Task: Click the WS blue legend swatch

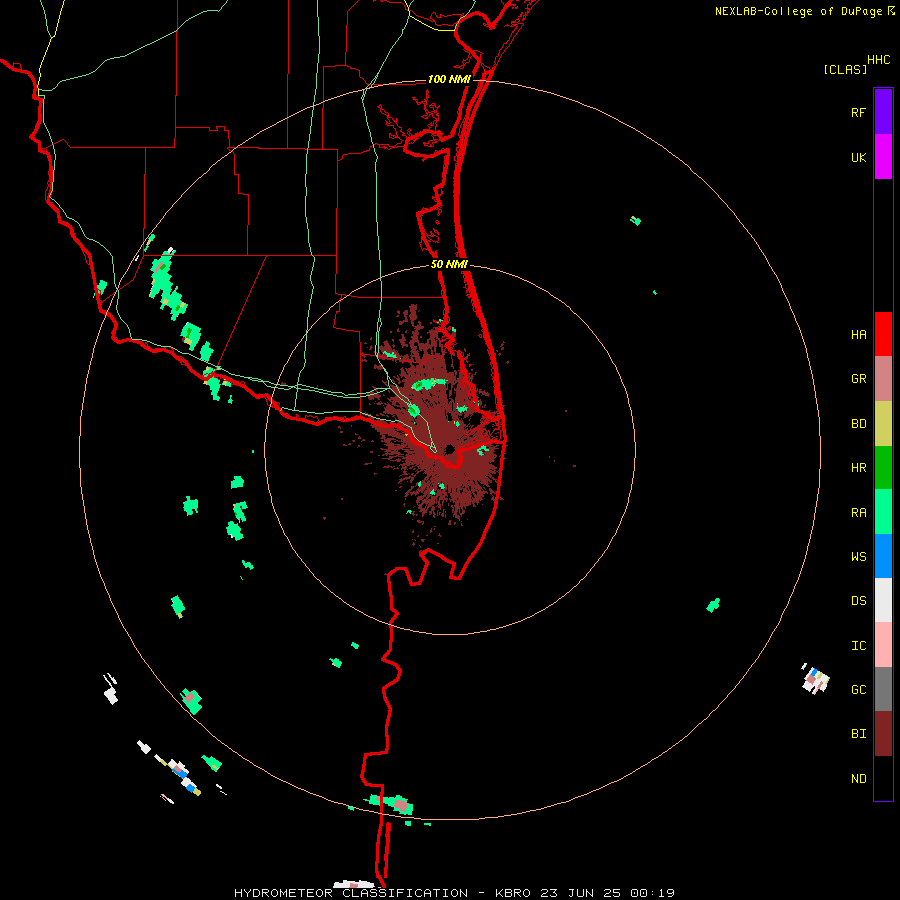Action: pyautogui.click(x=883, y=556)
